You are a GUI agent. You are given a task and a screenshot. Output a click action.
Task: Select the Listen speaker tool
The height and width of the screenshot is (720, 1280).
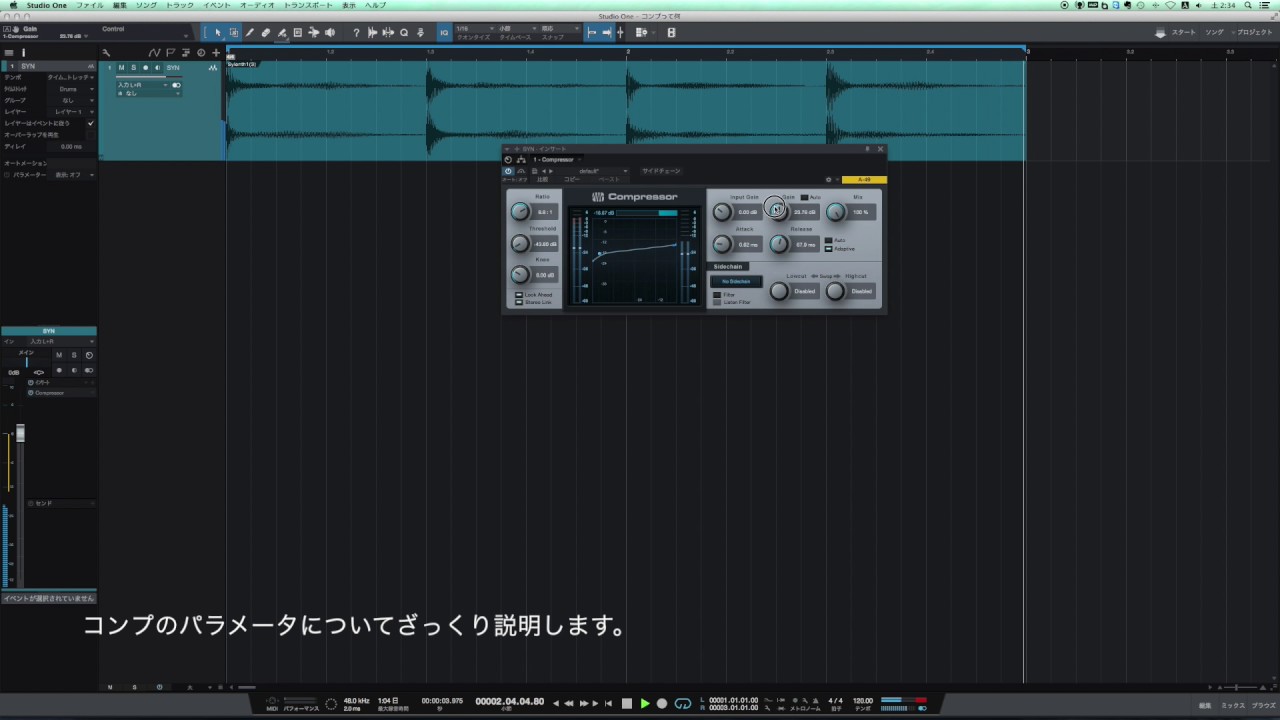[x=329, y=33]
